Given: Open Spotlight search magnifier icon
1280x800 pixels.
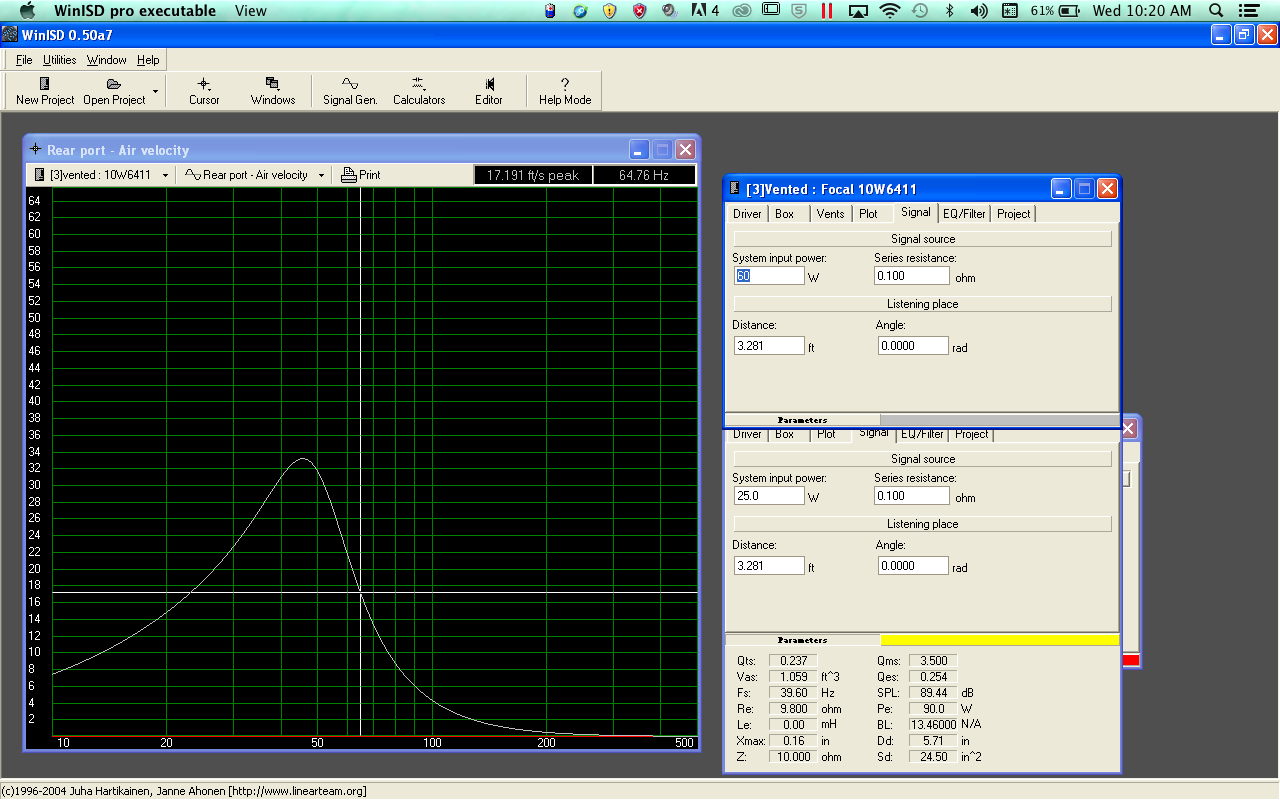Looking at the screenshot, I should coord(1216,11).
